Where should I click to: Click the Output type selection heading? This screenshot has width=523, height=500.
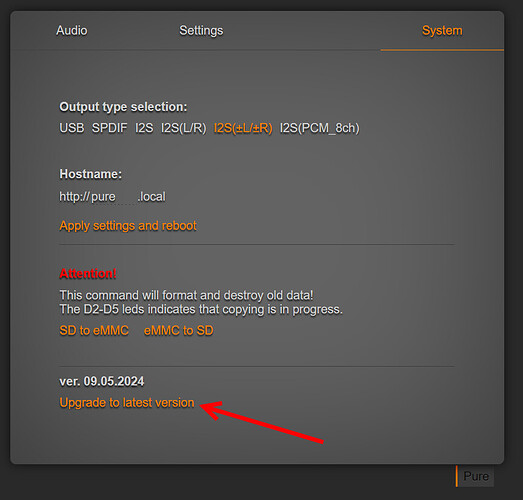tap(123, 107)
